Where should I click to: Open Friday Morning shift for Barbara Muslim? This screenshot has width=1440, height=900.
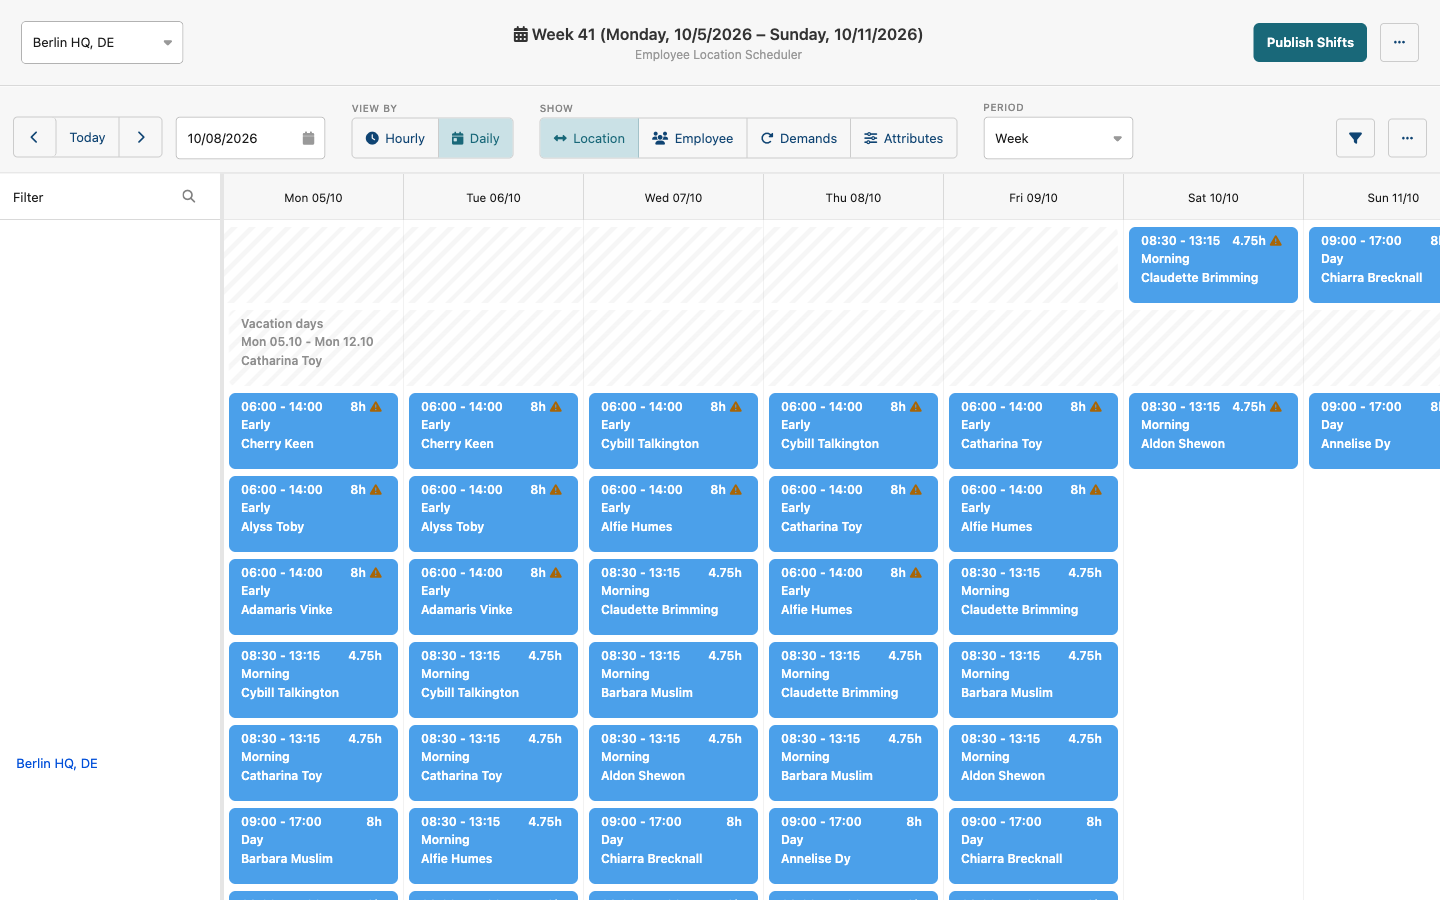tap(1033, 679)
